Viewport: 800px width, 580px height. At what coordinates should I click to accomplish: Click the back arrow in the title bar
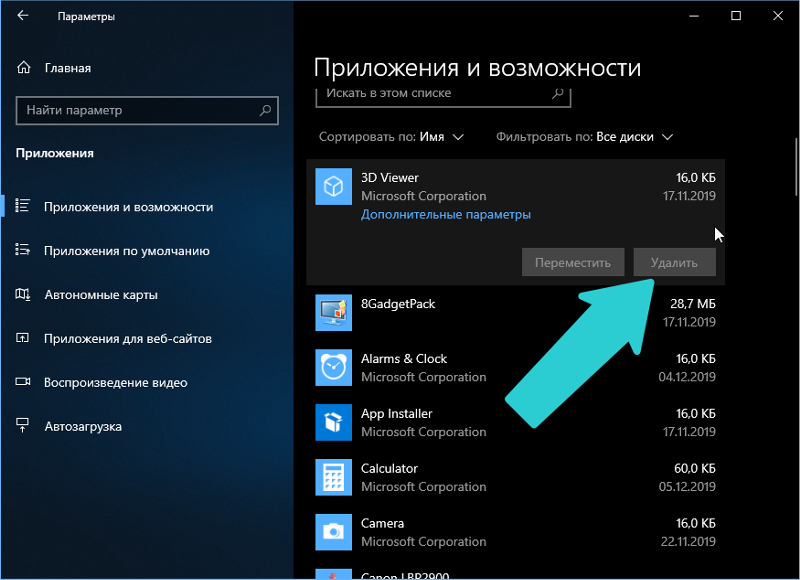22,16
